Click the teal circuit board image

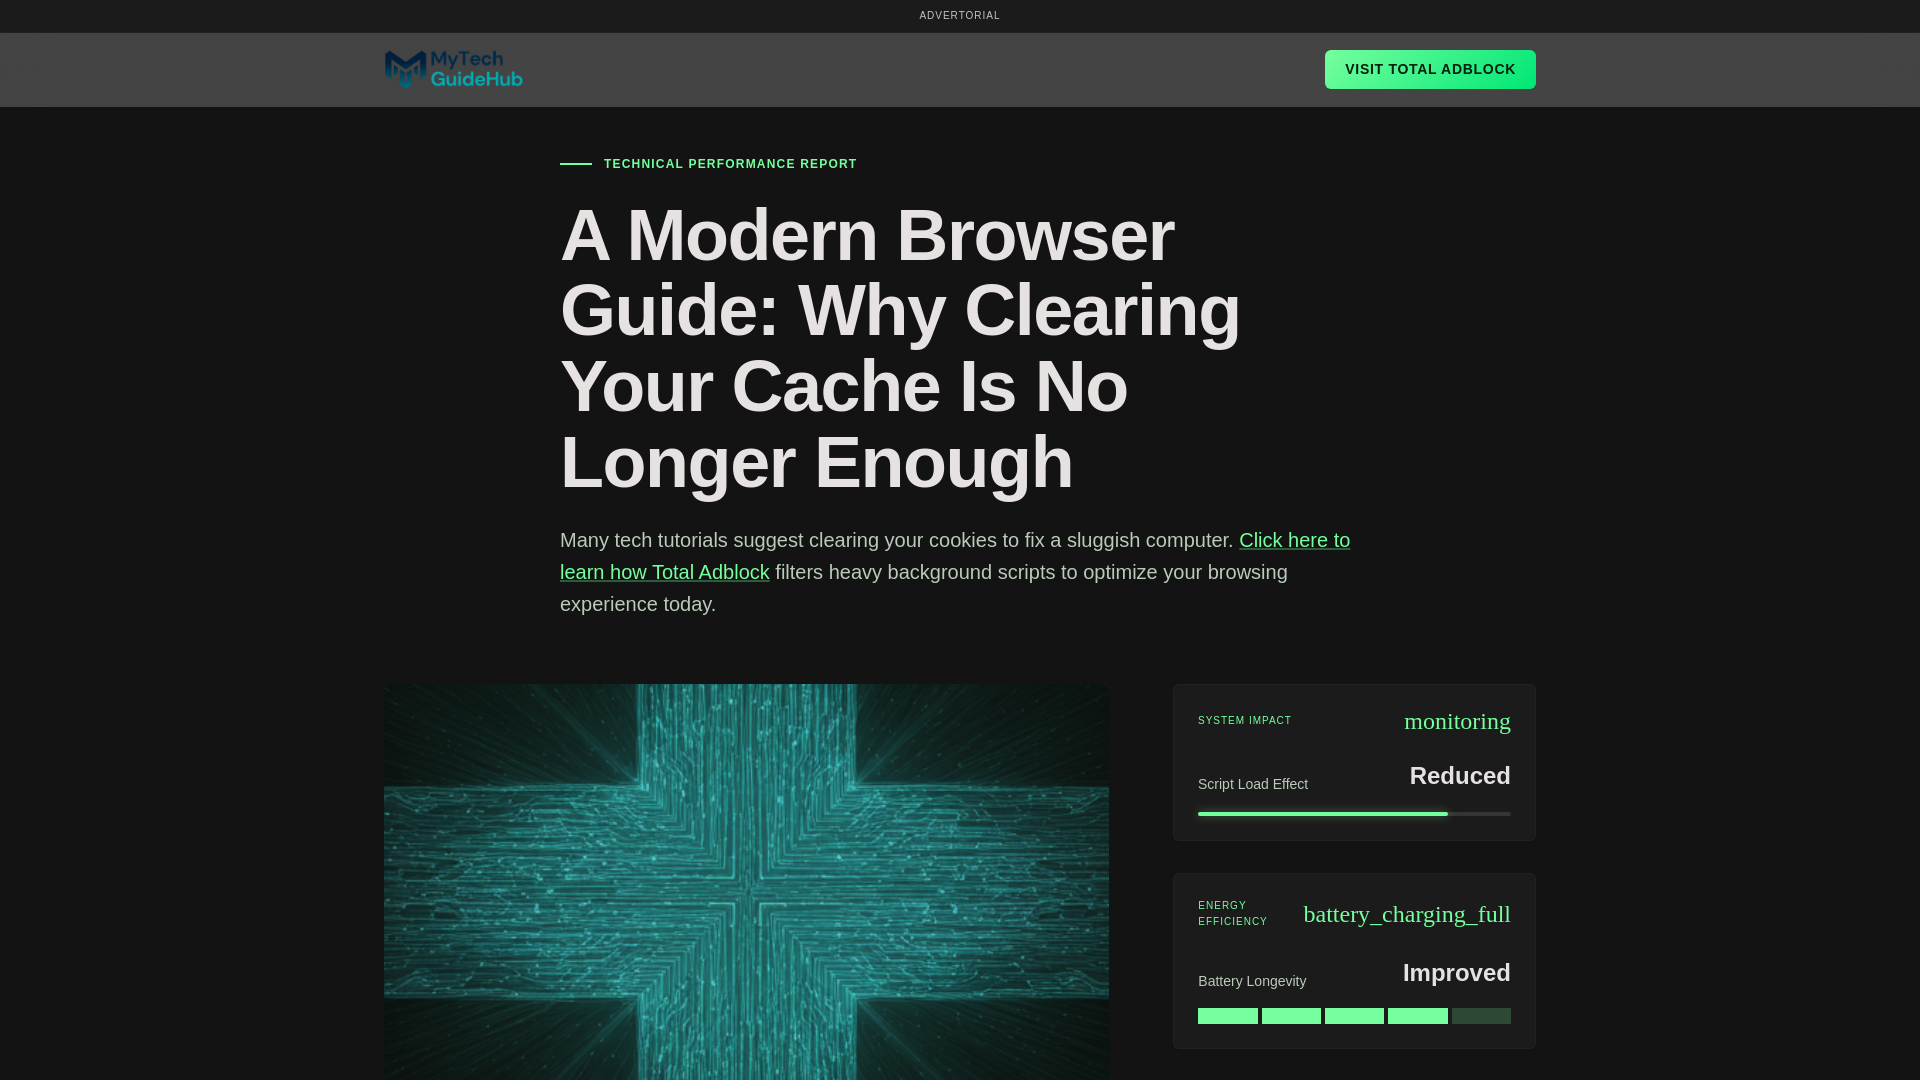(746, 882)
